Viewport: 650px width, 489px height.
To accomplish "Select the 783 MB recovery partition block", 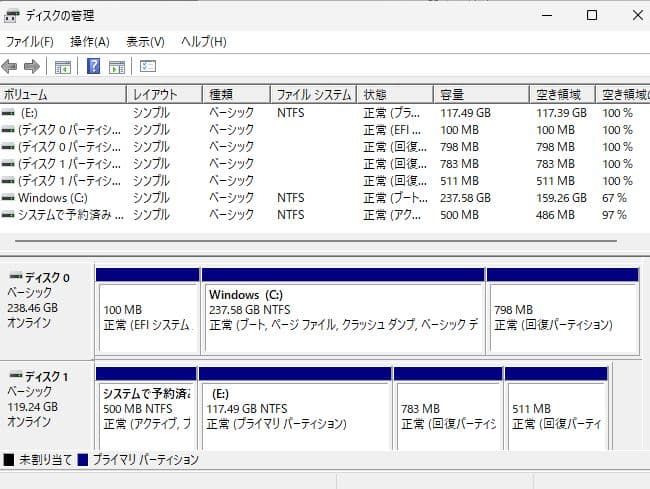I will pyautogui.click(x=448, y=409).
